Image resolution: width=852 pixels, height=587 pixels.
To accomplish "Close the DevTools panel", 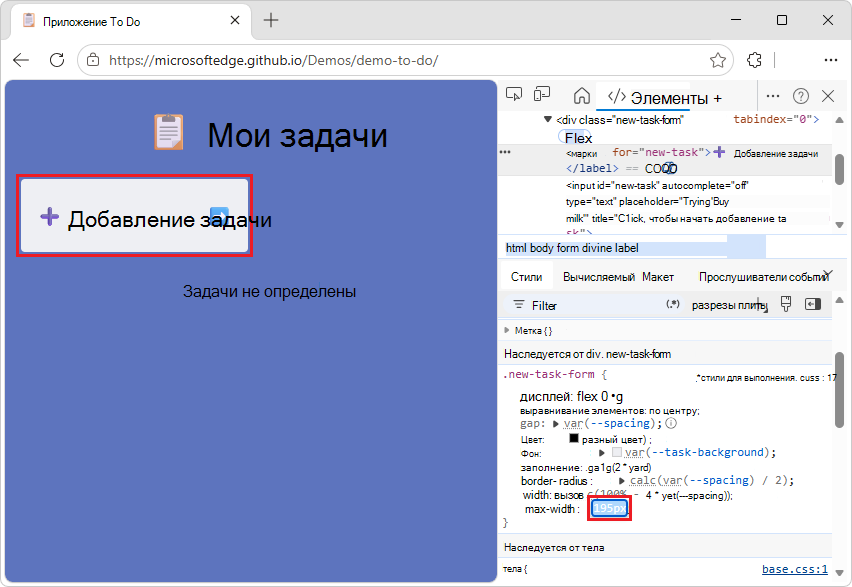I will point(828,96).
